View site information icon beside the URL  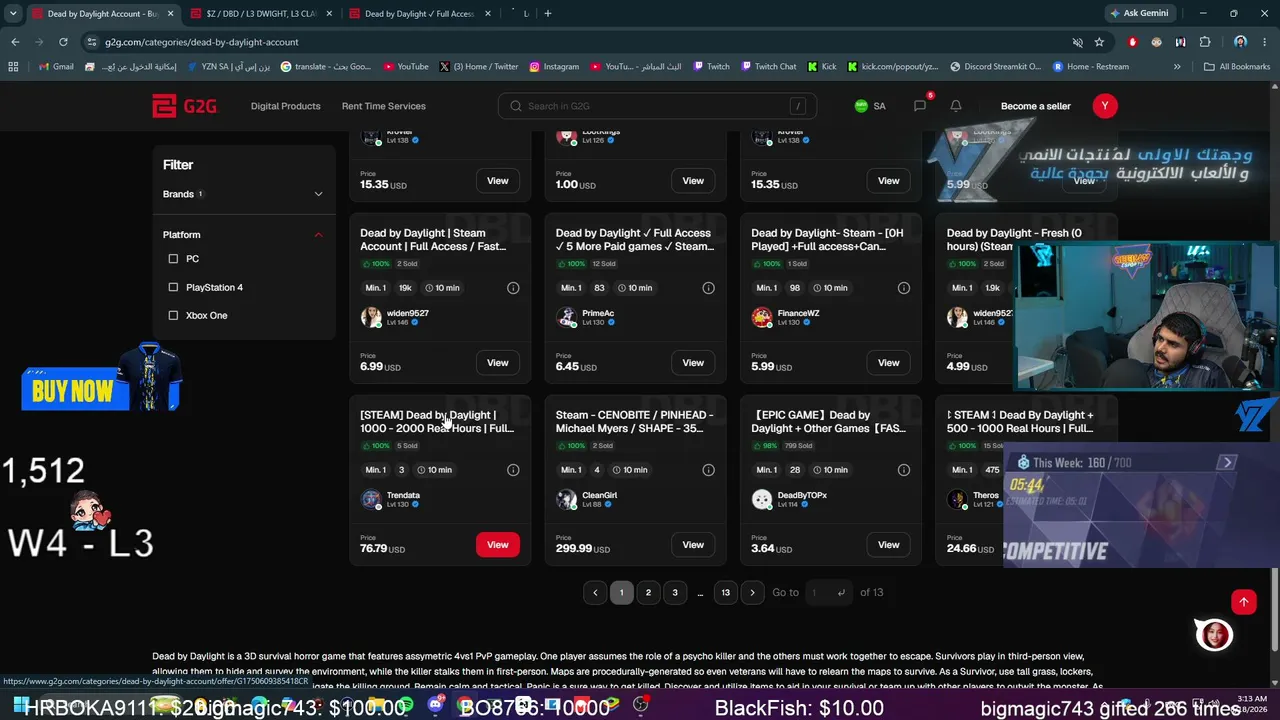[x=92, y=42]
